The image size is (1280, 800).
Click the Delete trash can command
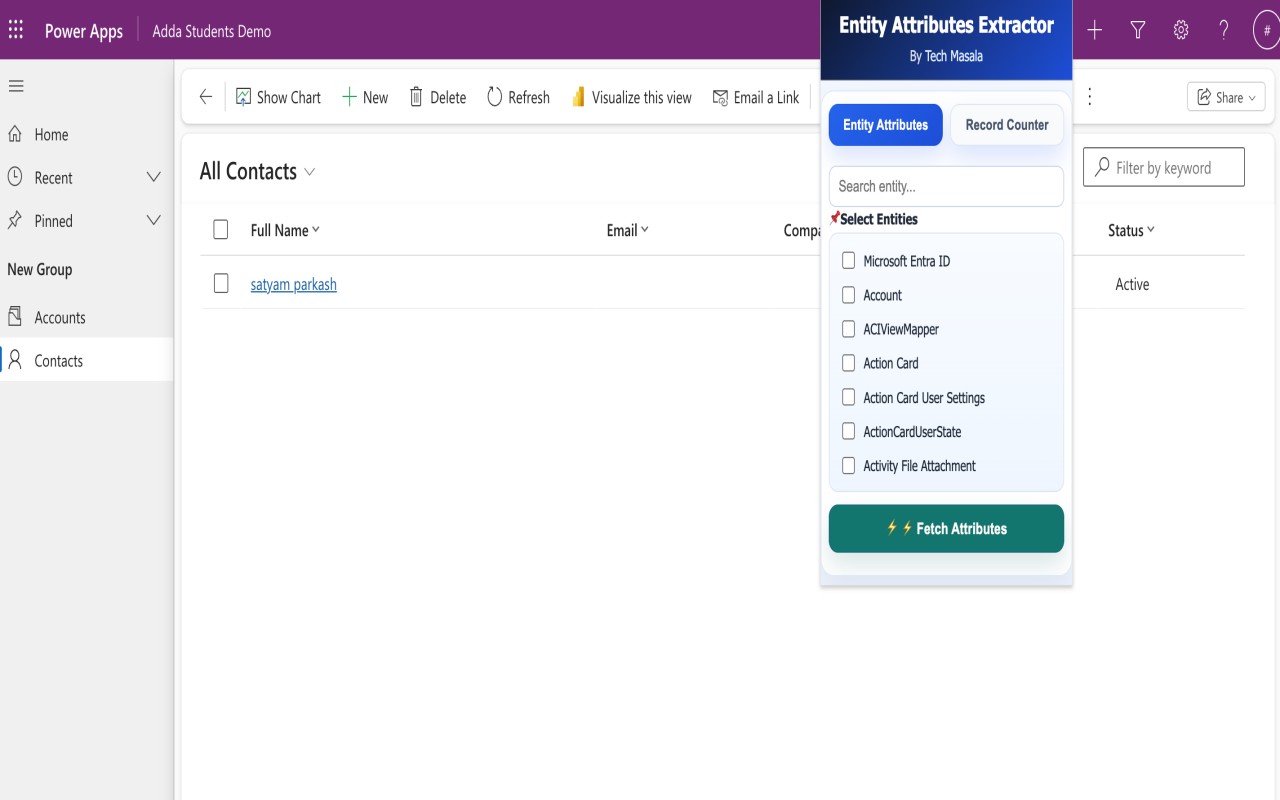click(437, 97)
